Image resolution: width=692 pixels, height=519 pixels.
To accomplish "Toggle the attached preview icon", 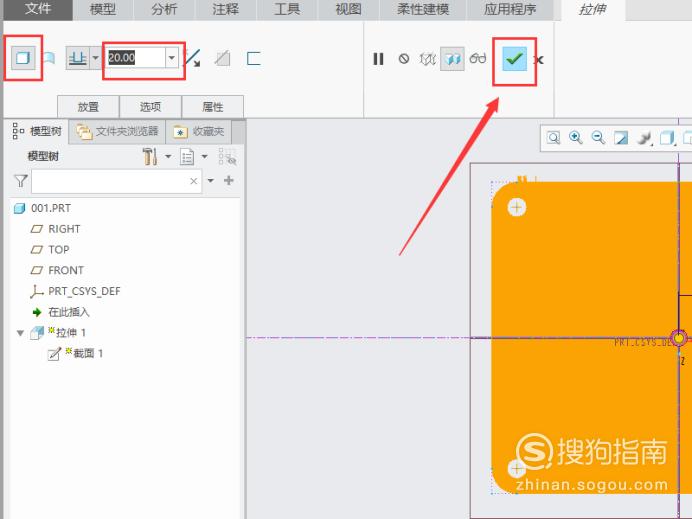I will point(452,59).
